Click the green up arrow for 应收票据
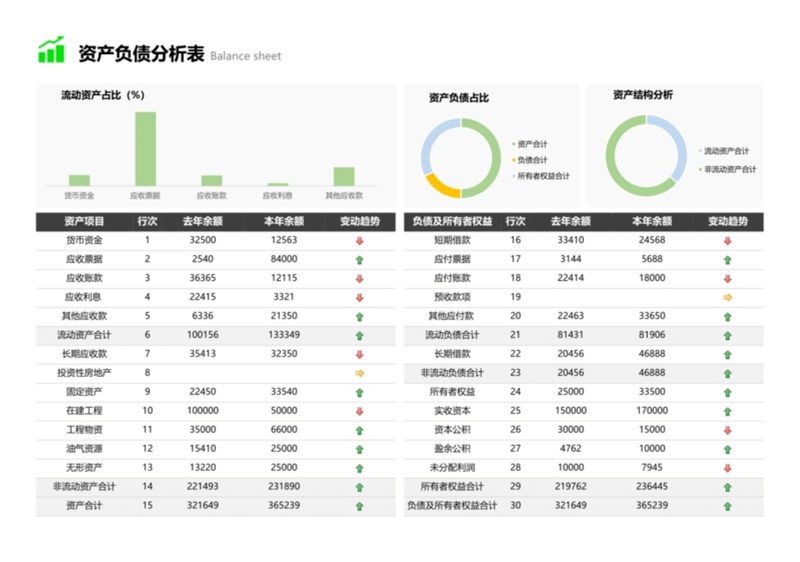Screen dimensions: 800x562 coord(359,260)
